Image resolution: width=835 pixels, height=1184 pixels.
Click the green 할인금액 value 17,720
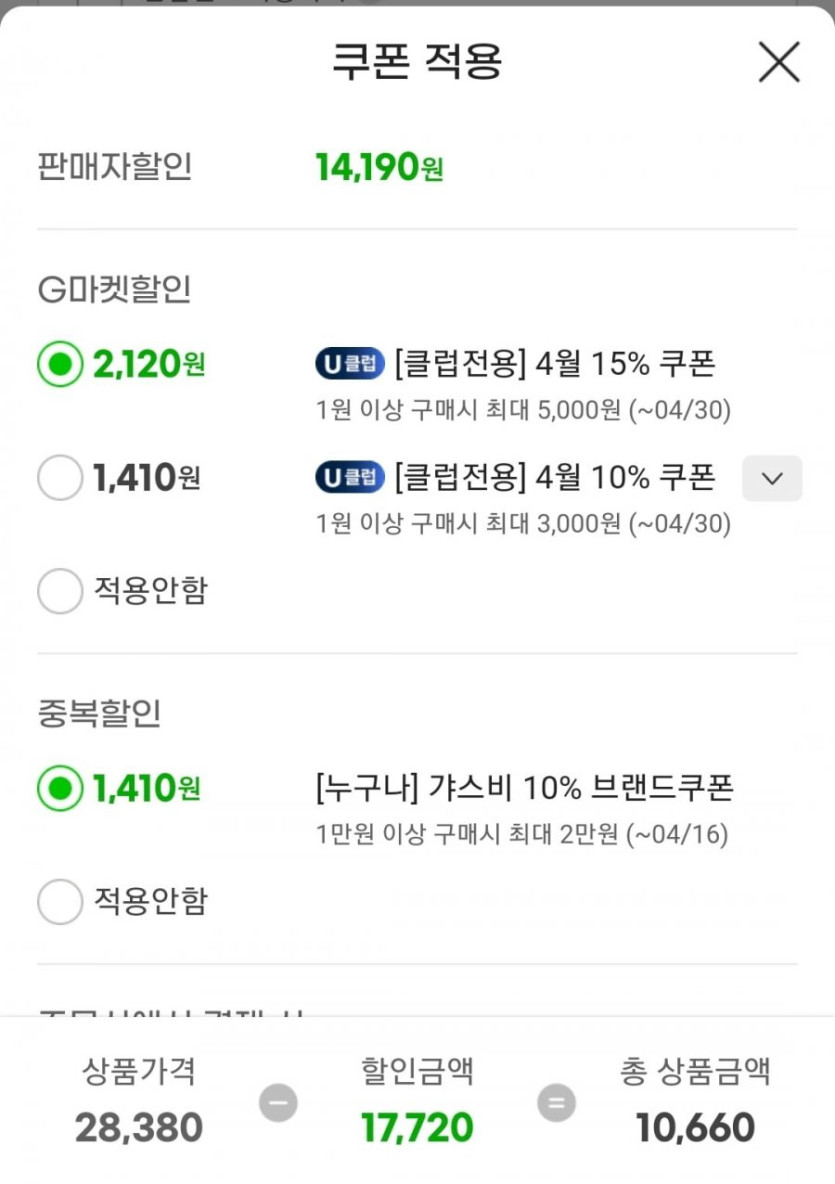point(417,1128)
